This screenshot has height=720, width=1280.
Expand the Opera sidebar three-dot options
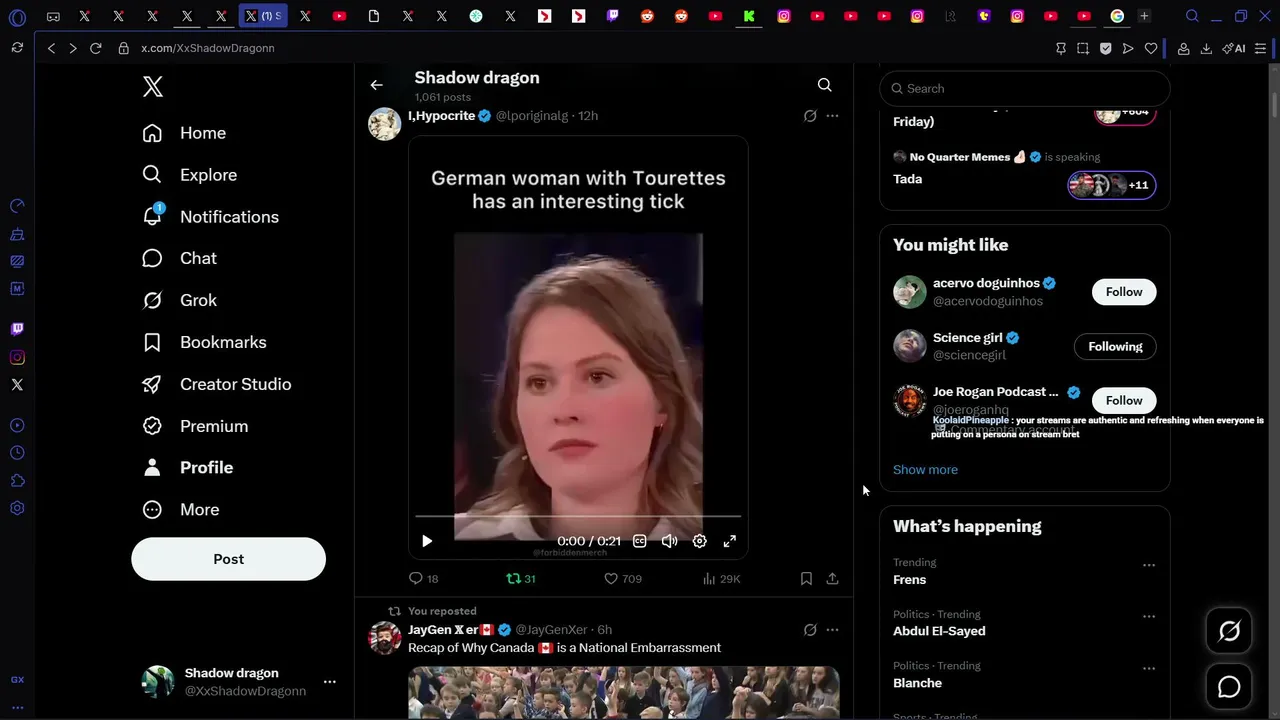point(17,708)
